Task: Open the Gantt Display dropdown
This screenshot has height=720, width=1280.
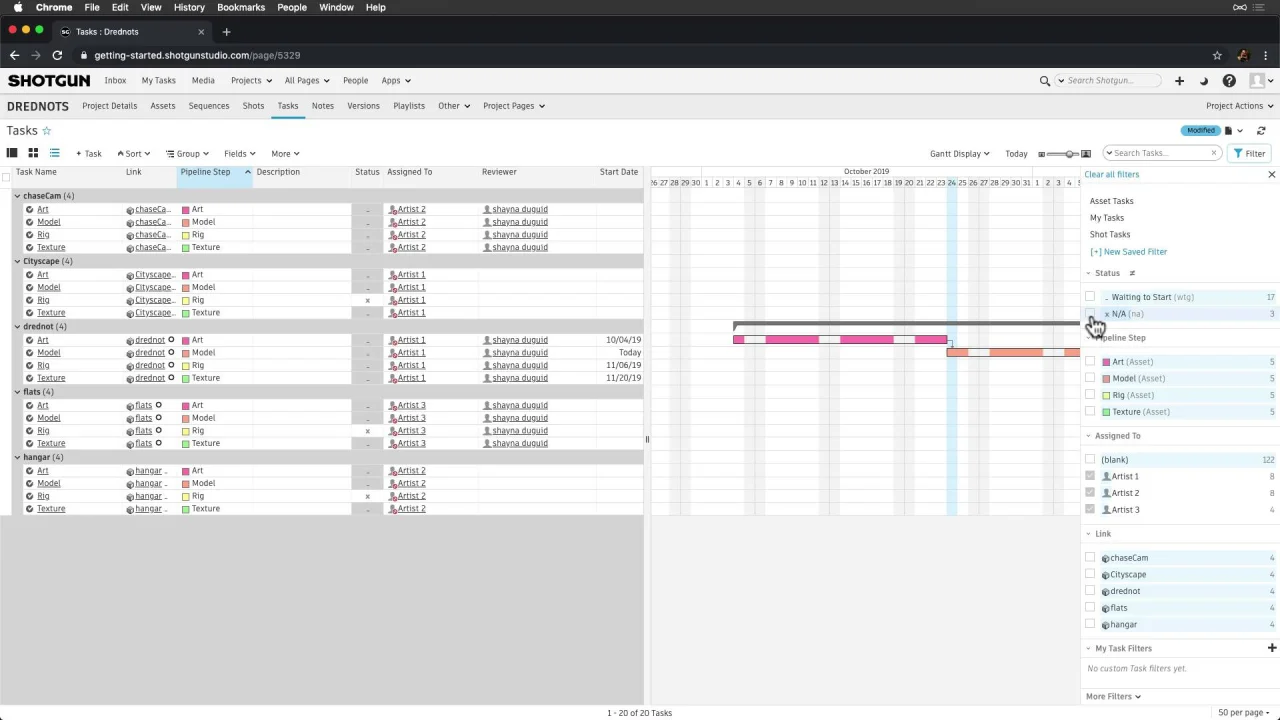Action: coord(959,154)
